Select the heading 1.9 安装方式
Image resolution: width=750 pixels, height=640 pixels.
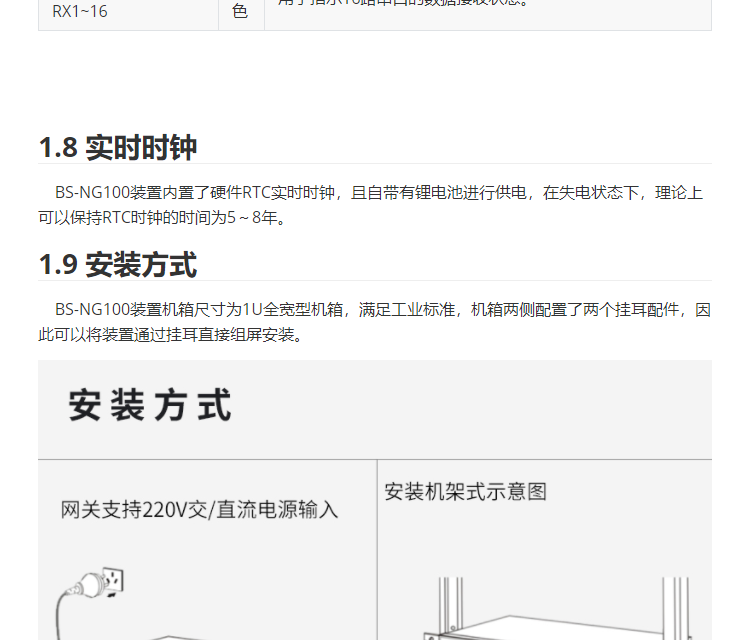[x=118, y=264]
